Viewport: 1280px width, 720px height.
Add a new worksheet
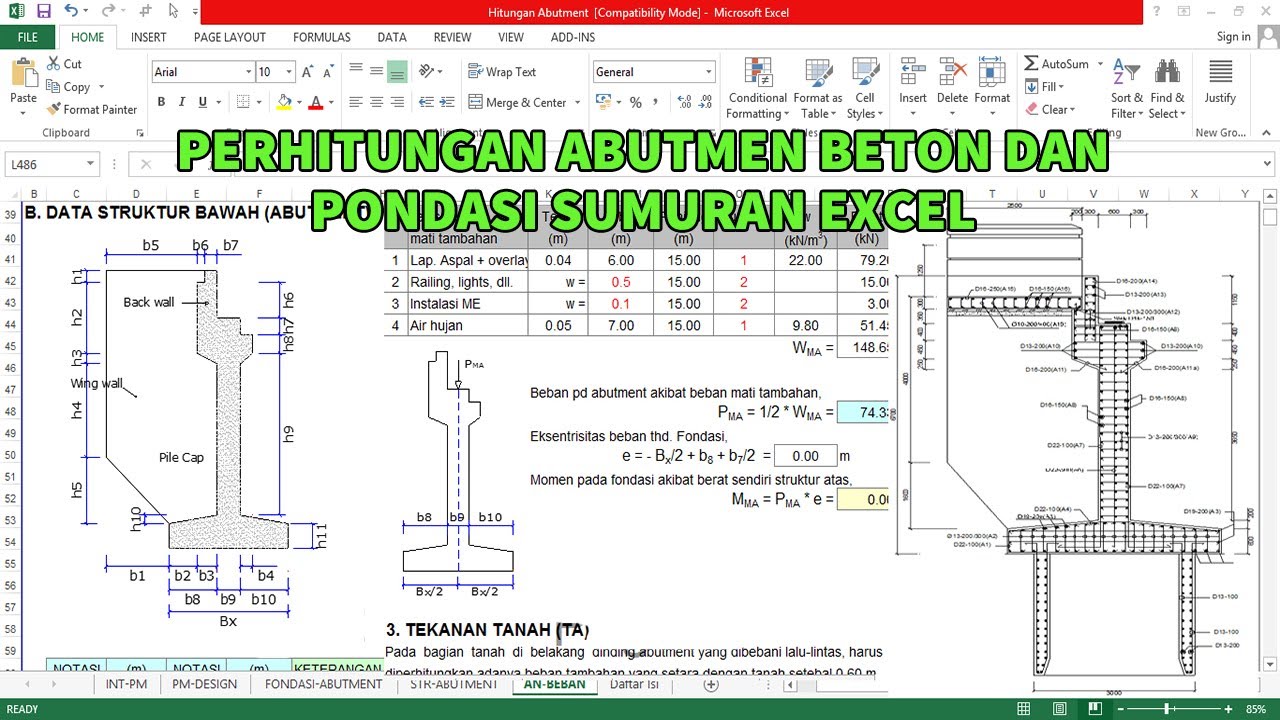pyautogui.click(x=711, y=685)
